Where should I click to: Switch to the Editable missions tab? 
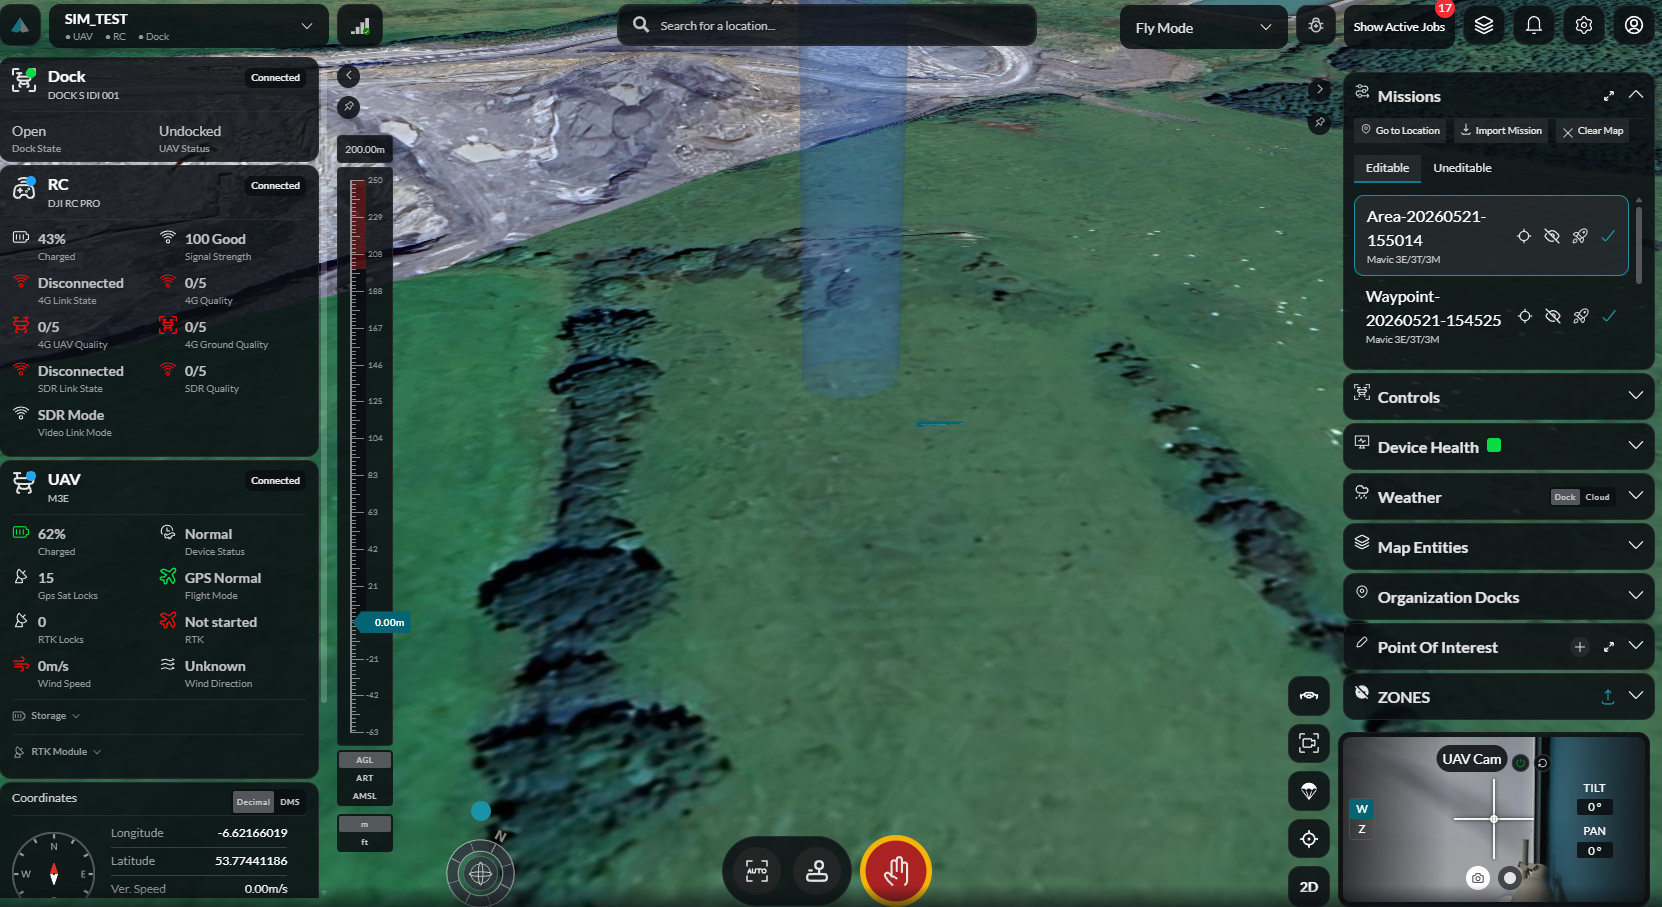[x=1387, y=168]
